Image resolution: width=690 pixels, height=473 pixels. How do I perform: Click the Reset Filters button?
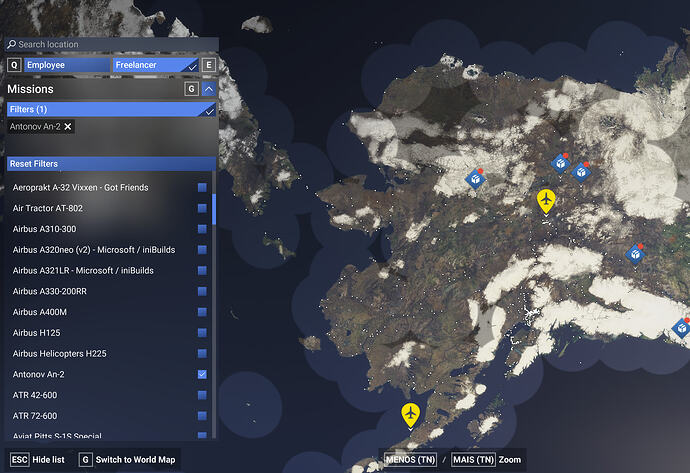[x=111, y=164]
